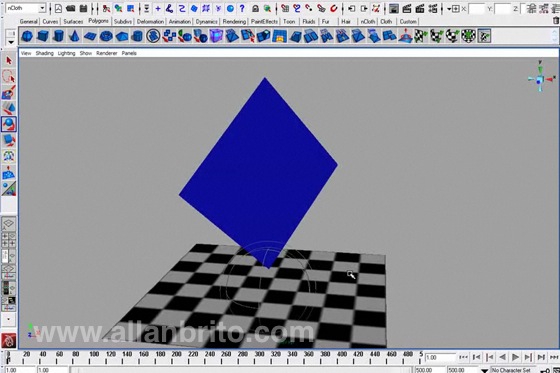Open the Render Settings icon
Screen dimensions: 560x373
click(x=433, y=8)
